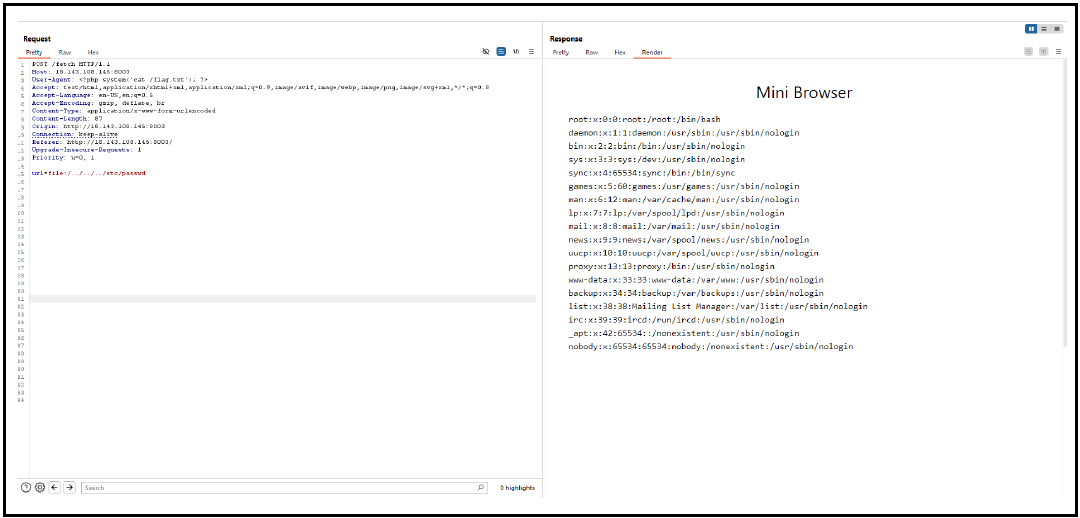This screenshot has height=518, width=1080.
Task: Switch Request view to Hex tab
Action: pyautogui.click(x=93, y=52)
